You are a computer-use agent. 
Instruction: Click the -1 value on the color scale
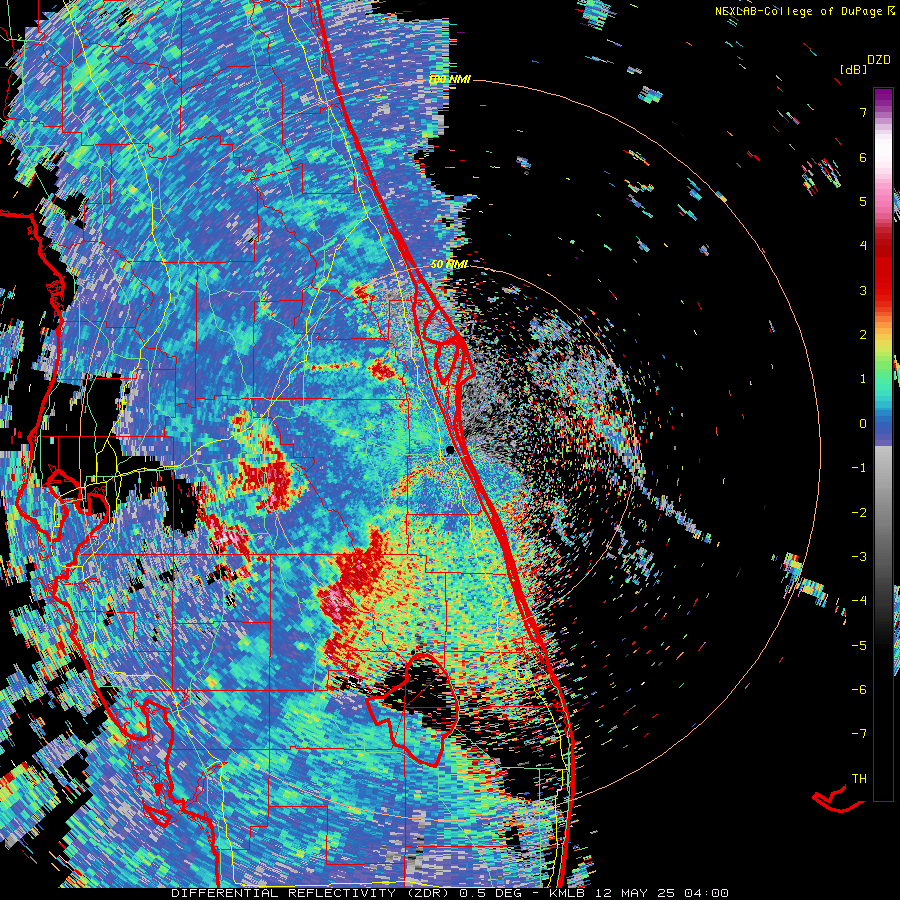(x=859, y=468)
